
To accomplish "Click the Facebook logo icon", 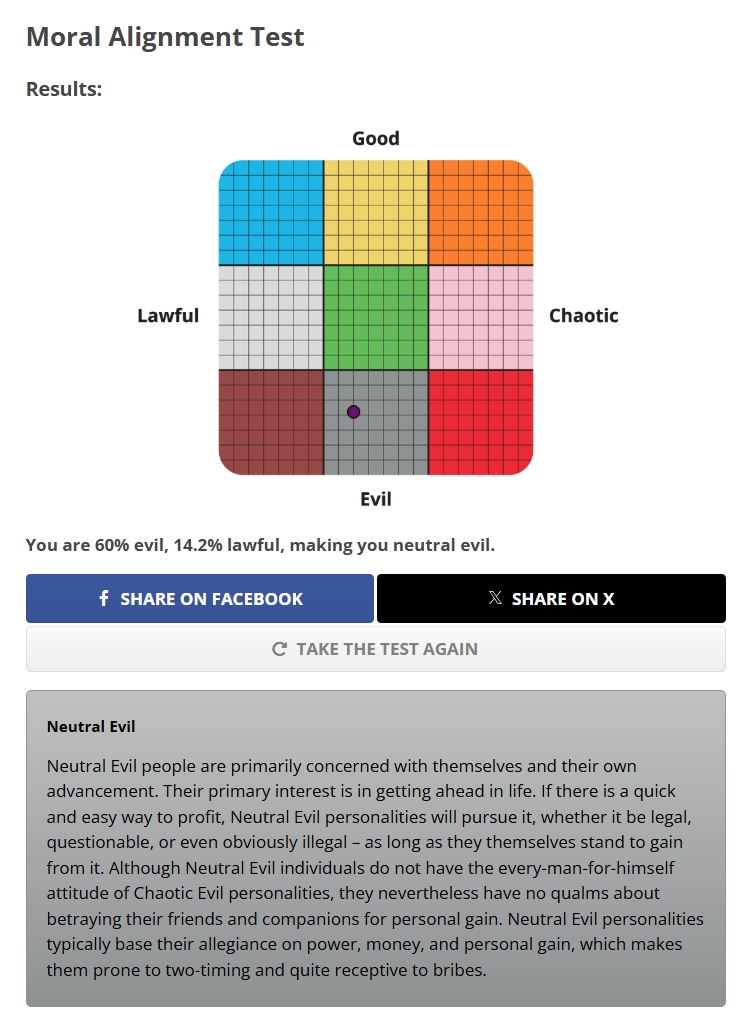I will tap(104, 598).
